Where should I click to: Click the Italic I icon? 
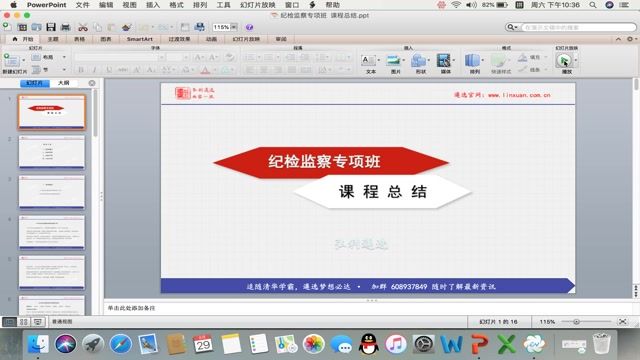[95, 70]
